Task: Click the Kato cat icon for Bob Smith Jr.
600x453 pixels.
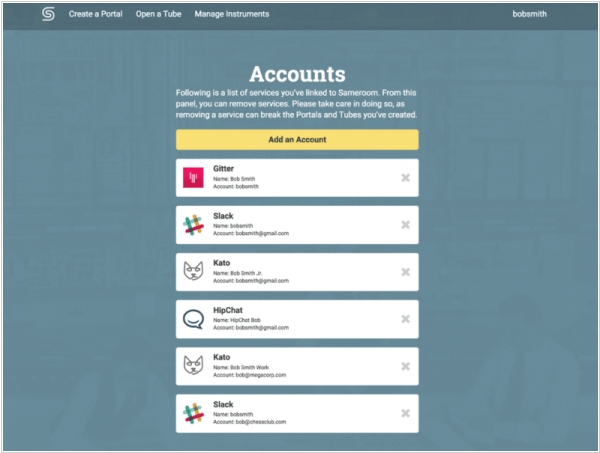Action: tap(193, 271)
